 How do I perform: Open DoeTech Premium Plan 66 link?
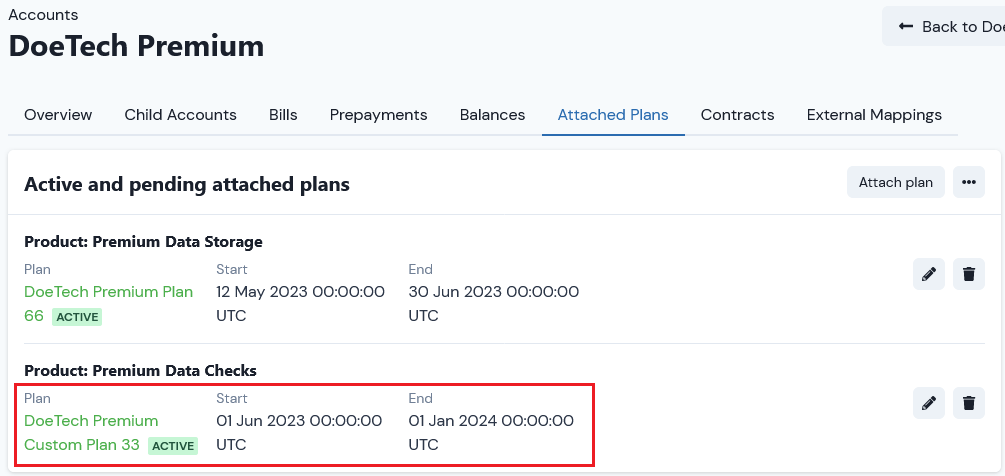coord(108,304)
